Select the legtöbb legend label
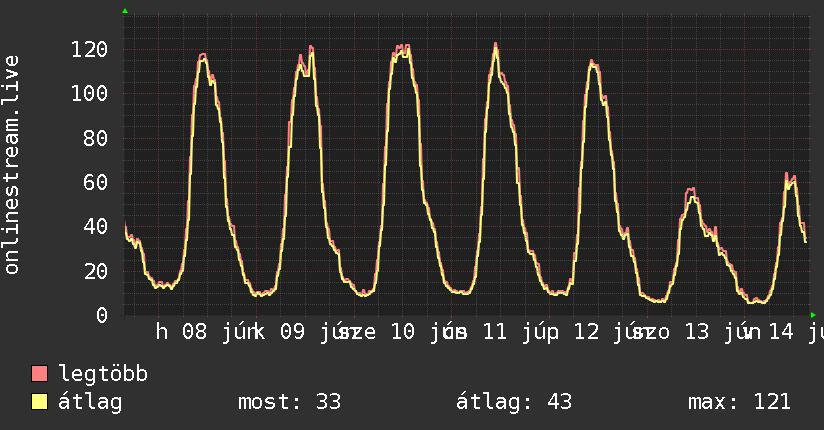 [x=103, y=374]
